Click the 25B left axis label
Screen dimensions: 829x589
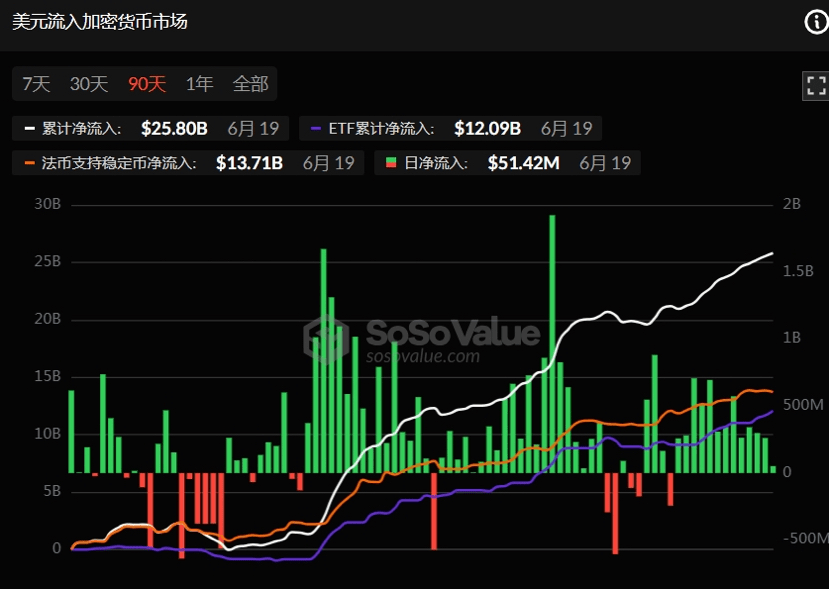(x=48, y=261)
